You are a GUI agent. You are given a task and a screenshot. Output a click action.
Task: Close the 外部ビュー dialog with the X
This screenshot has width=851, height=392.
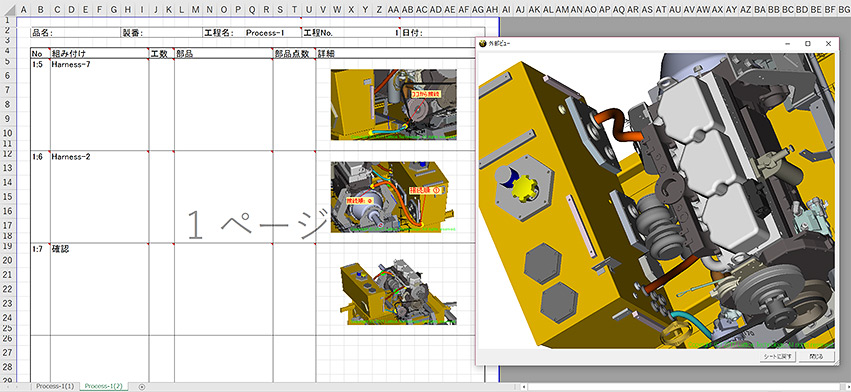pos(828,43)
